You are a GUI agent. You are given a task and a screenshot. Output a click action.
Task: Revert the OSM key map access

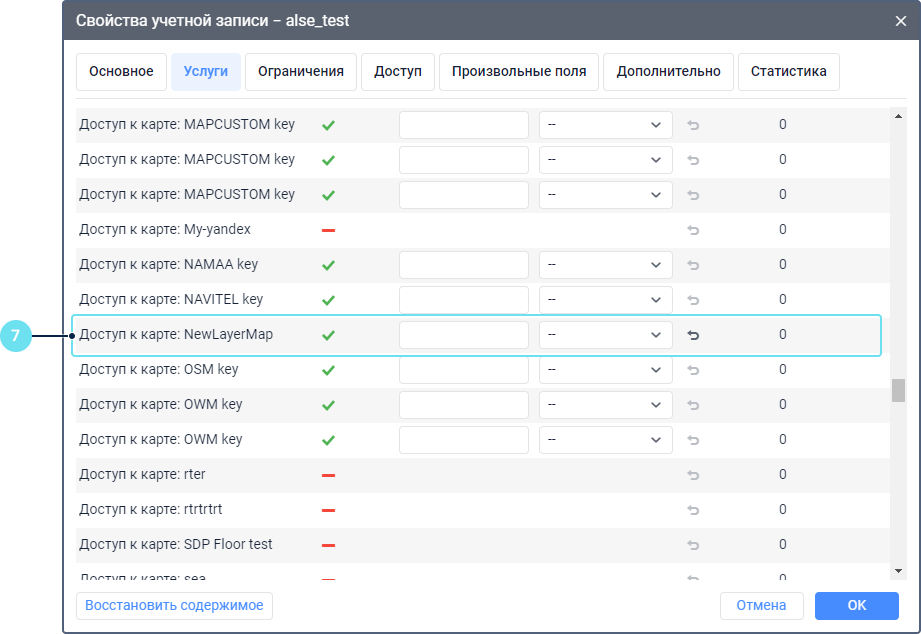693,370
